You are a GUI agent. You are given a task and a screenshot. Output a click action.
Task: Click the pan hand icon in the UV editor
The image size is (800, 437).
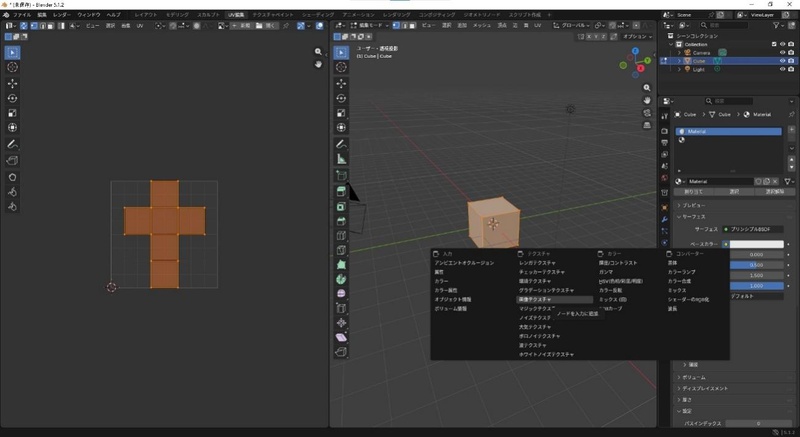coord(318,64)
